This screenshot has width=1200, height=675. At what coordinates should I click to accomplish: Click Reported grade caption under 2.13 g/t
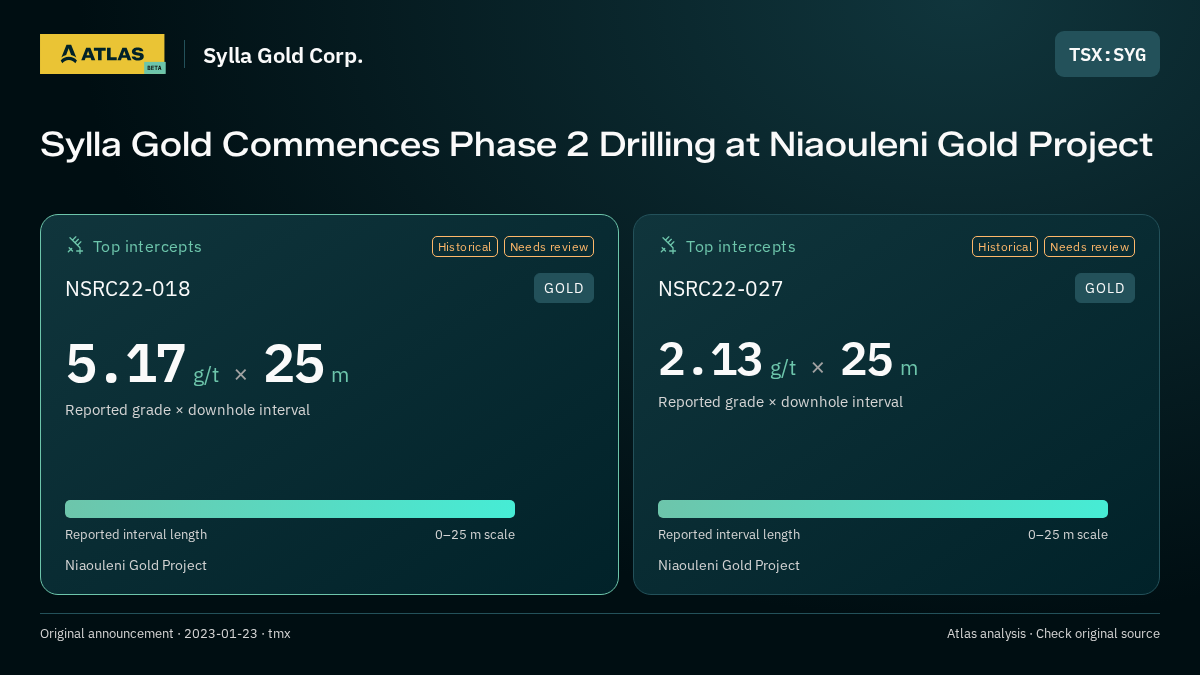780,402
